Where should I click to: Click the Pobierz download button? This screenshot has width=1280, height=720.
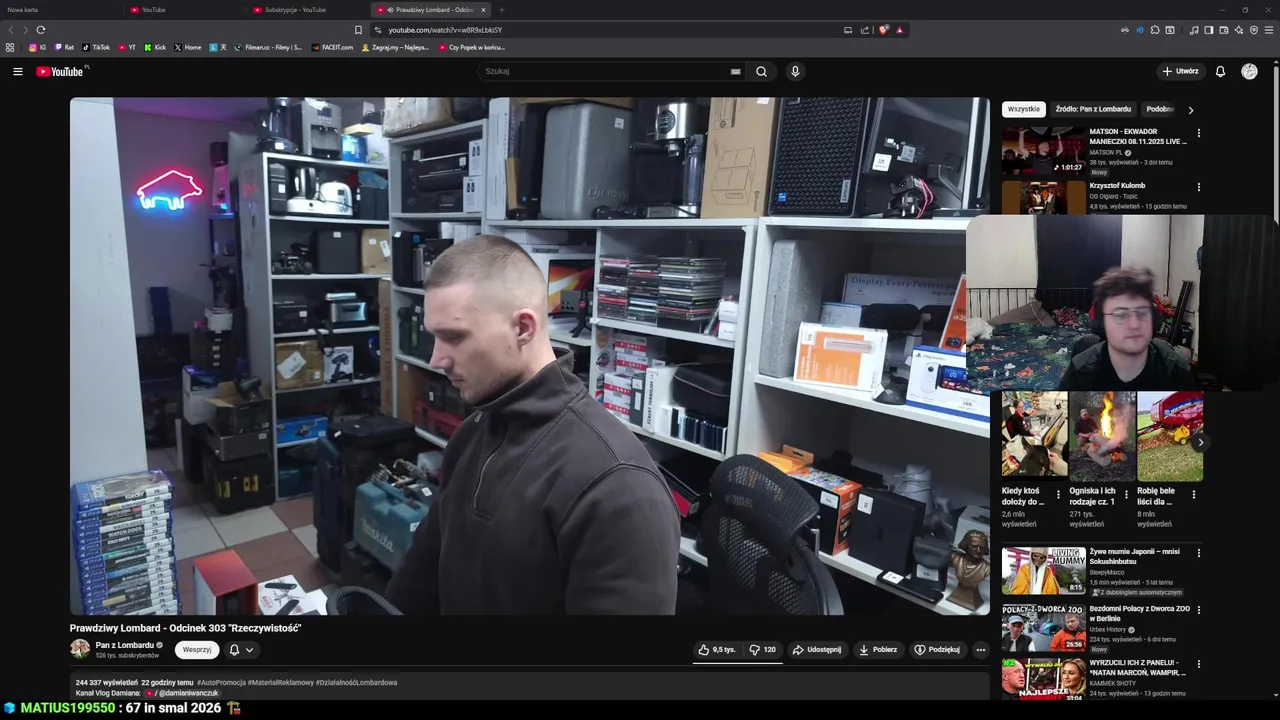(x=878, y=650)
